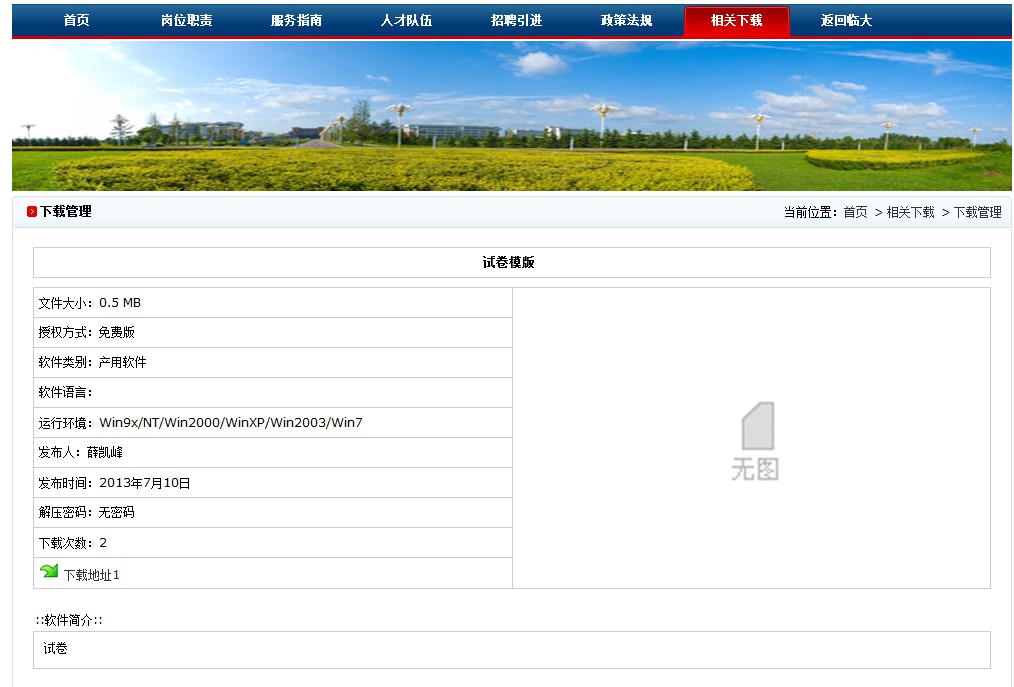Click the 试卷 text in software description box
Screen dimensions: 1014x687
(x=56, y=649)
